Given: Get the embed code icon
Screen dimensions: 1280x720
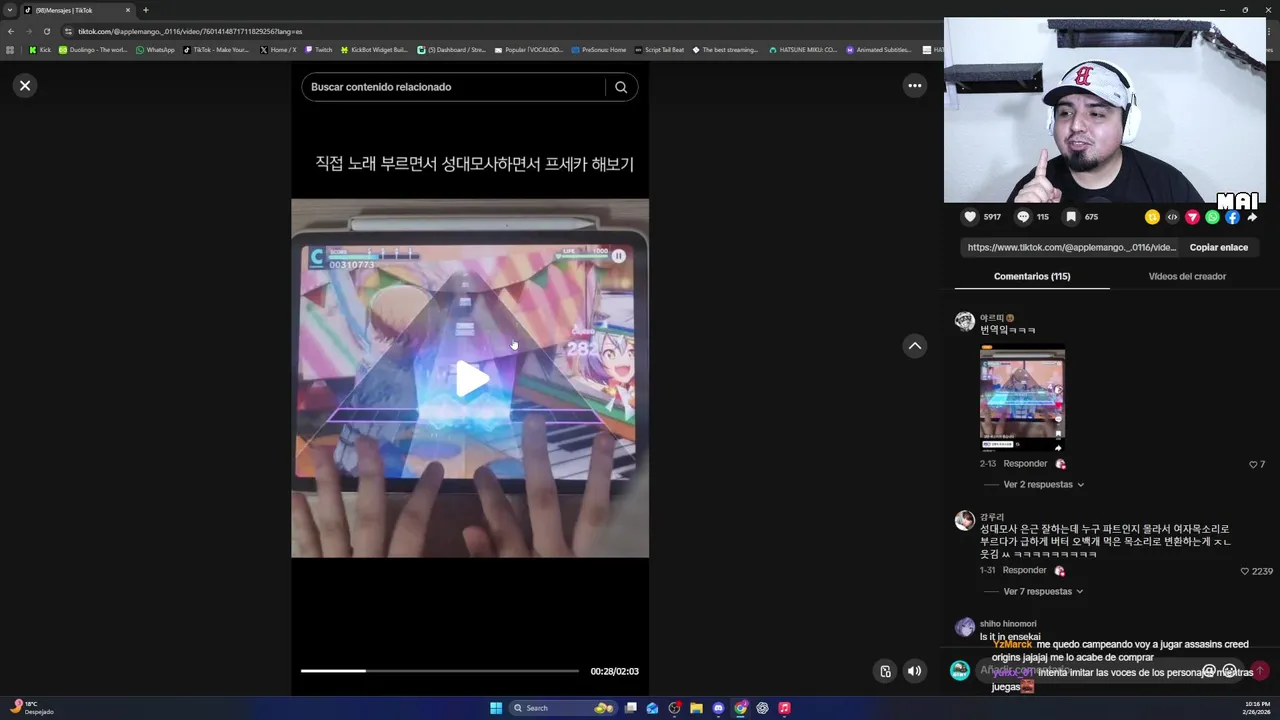Looking at the screenshot, I should coord(1172,217).
